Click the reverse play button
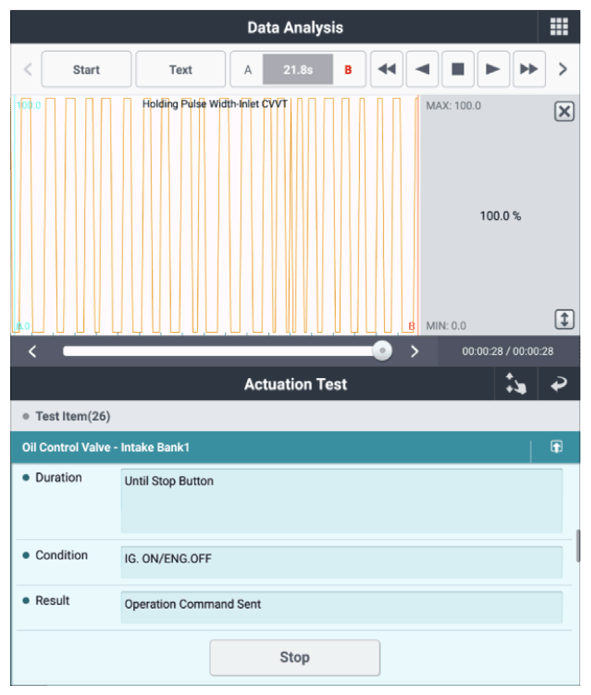Viewport: 591px width, 695px height. point(422,69)
